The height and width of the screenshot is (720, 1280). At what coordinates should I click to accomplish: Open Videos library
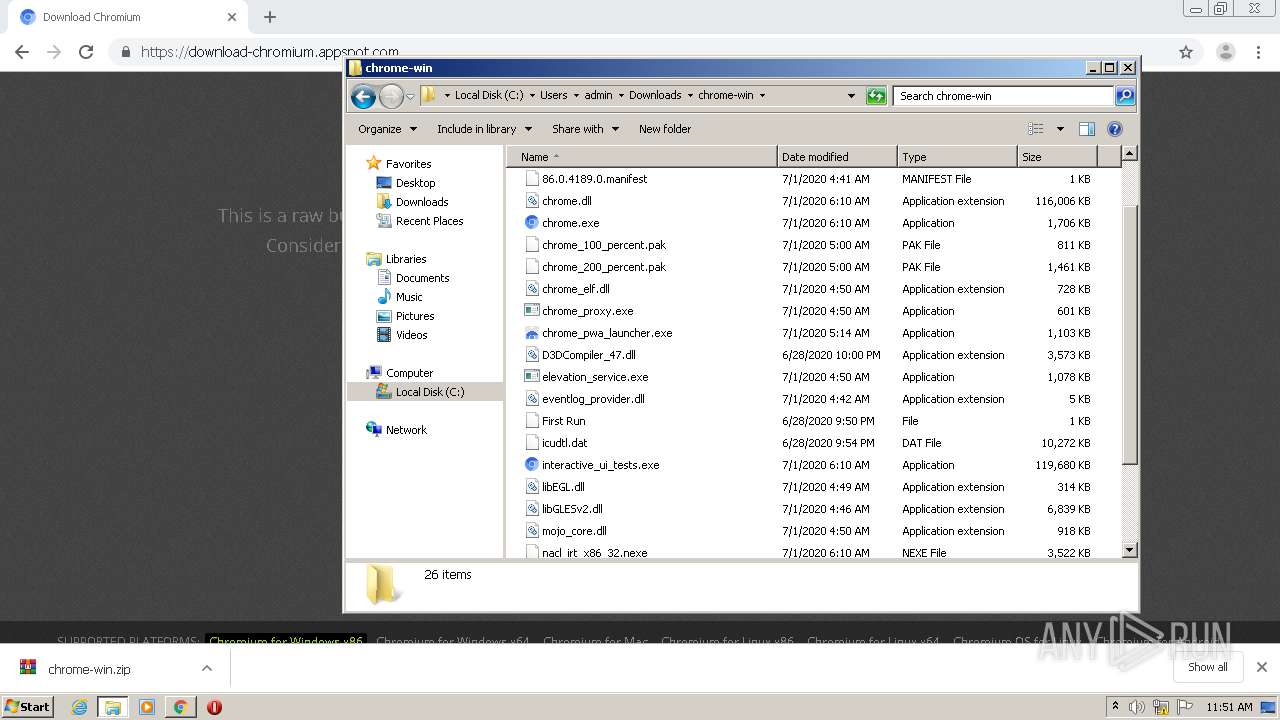point(411,335)
